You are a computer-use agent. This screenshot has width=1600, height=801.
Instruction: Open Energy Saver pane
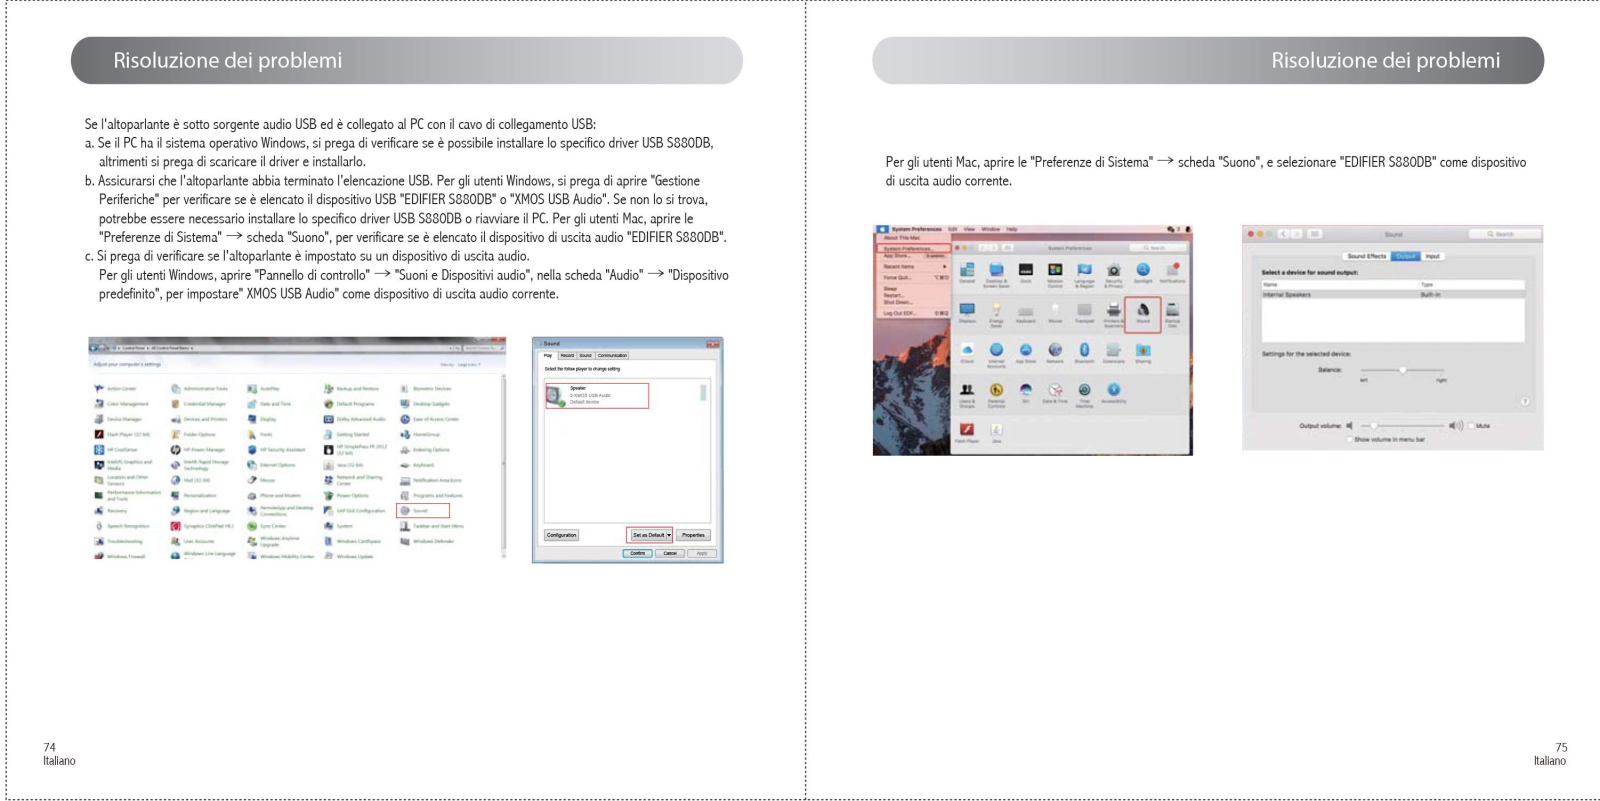[996, 315]
